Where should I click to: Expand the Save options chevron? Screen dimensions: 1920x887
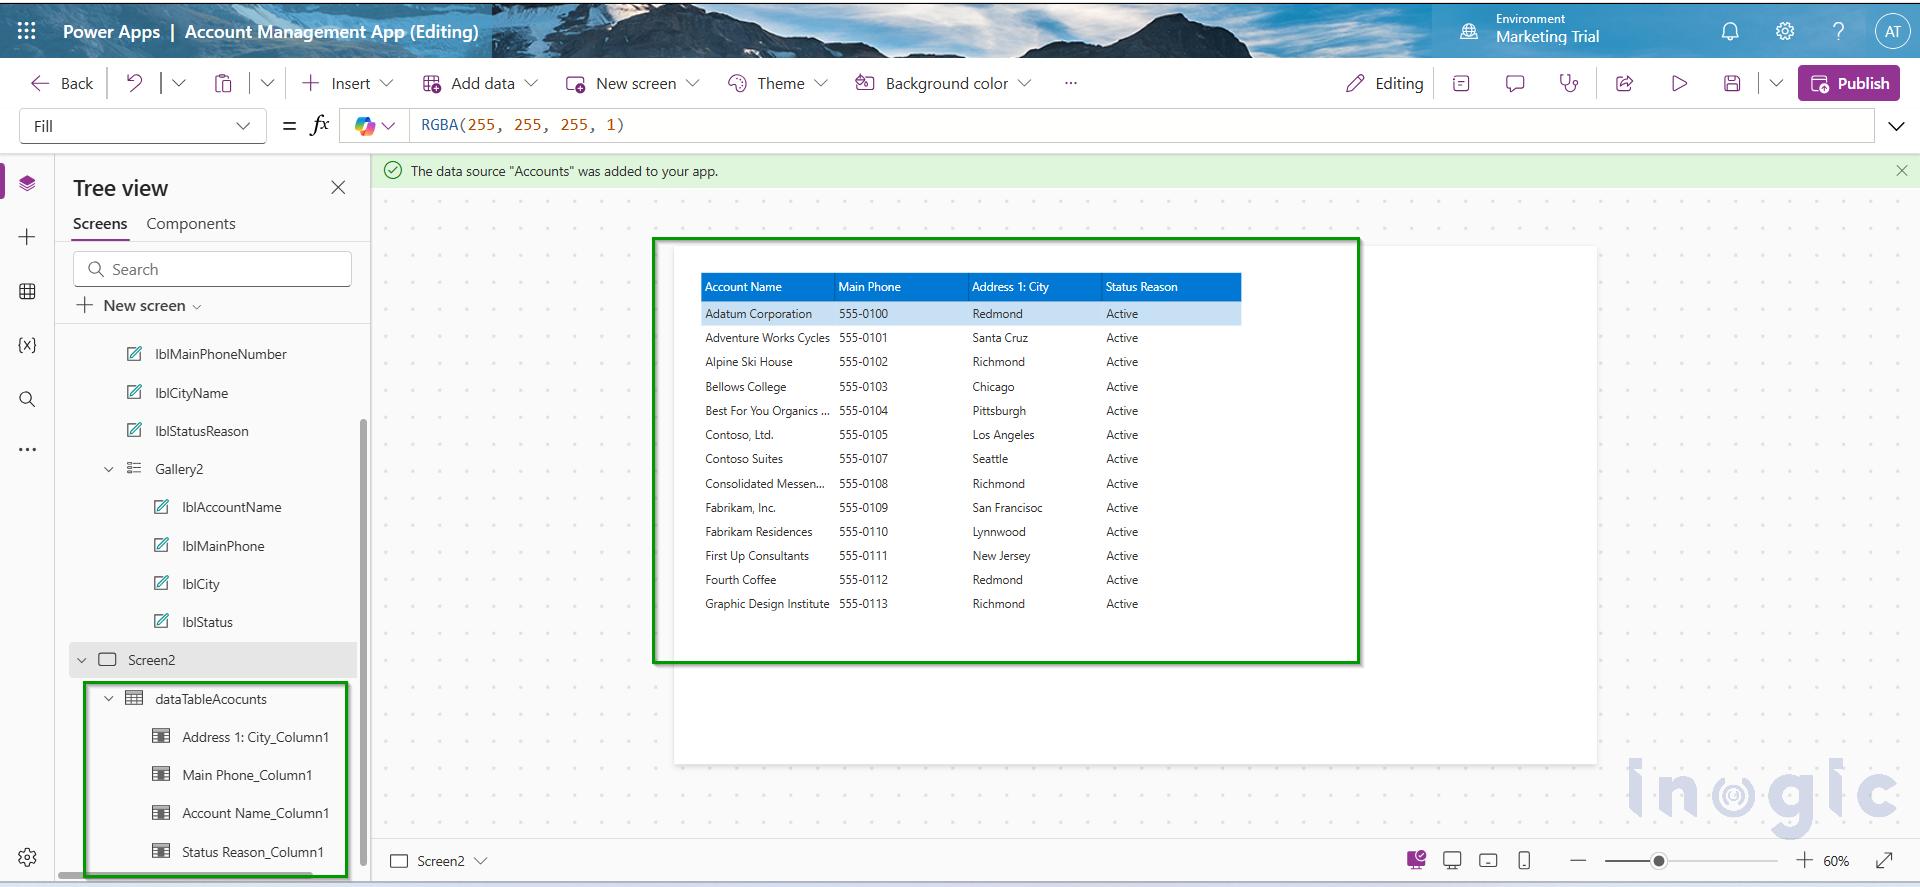pos(1776,83)
